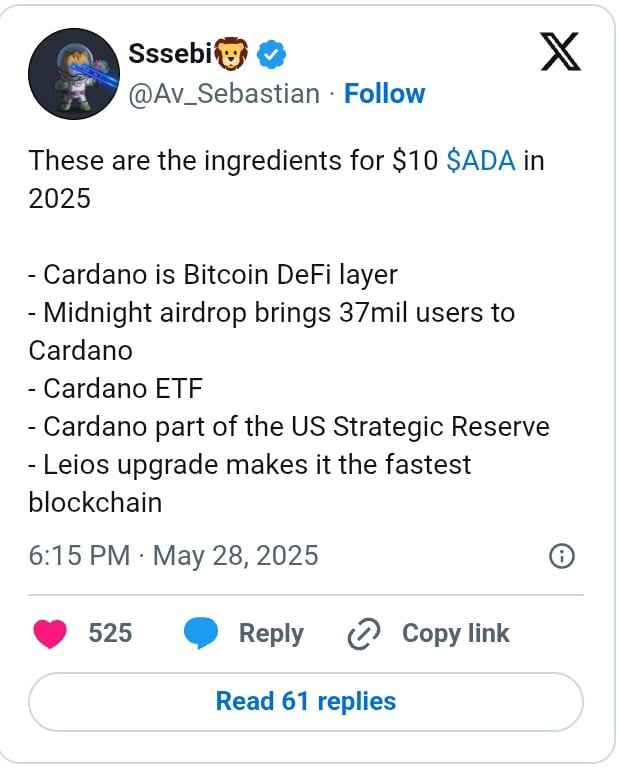Click the chain link copy icon
619x767 pixels.
pos(364,633)
